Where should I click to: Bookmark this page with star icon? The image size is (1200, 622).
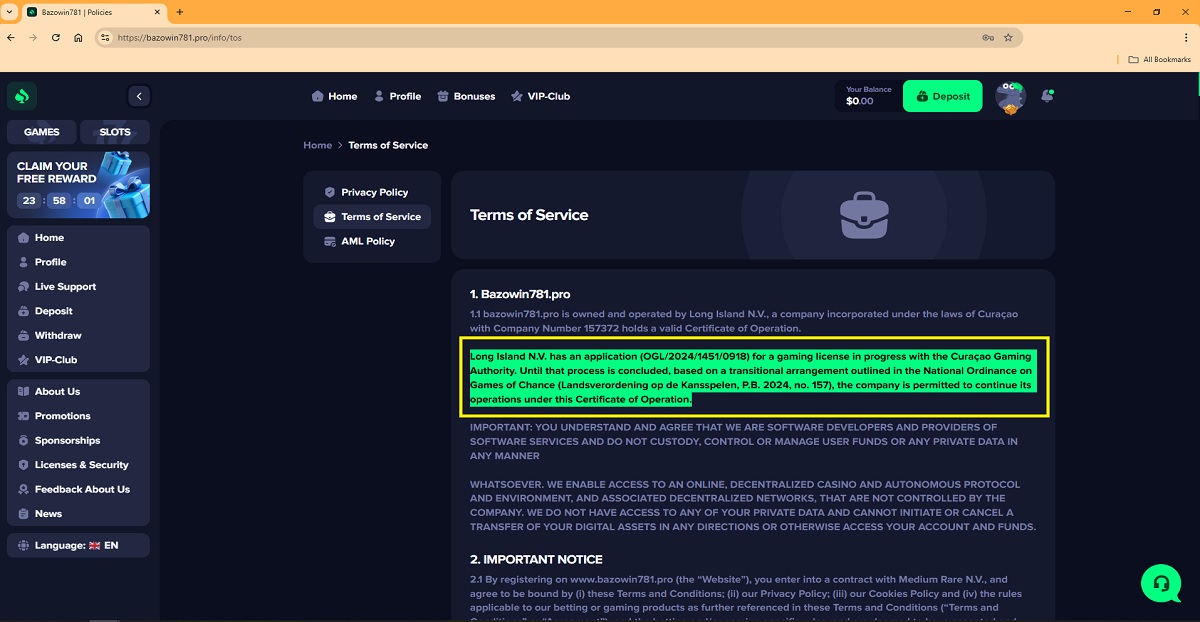pos(1008,38)
